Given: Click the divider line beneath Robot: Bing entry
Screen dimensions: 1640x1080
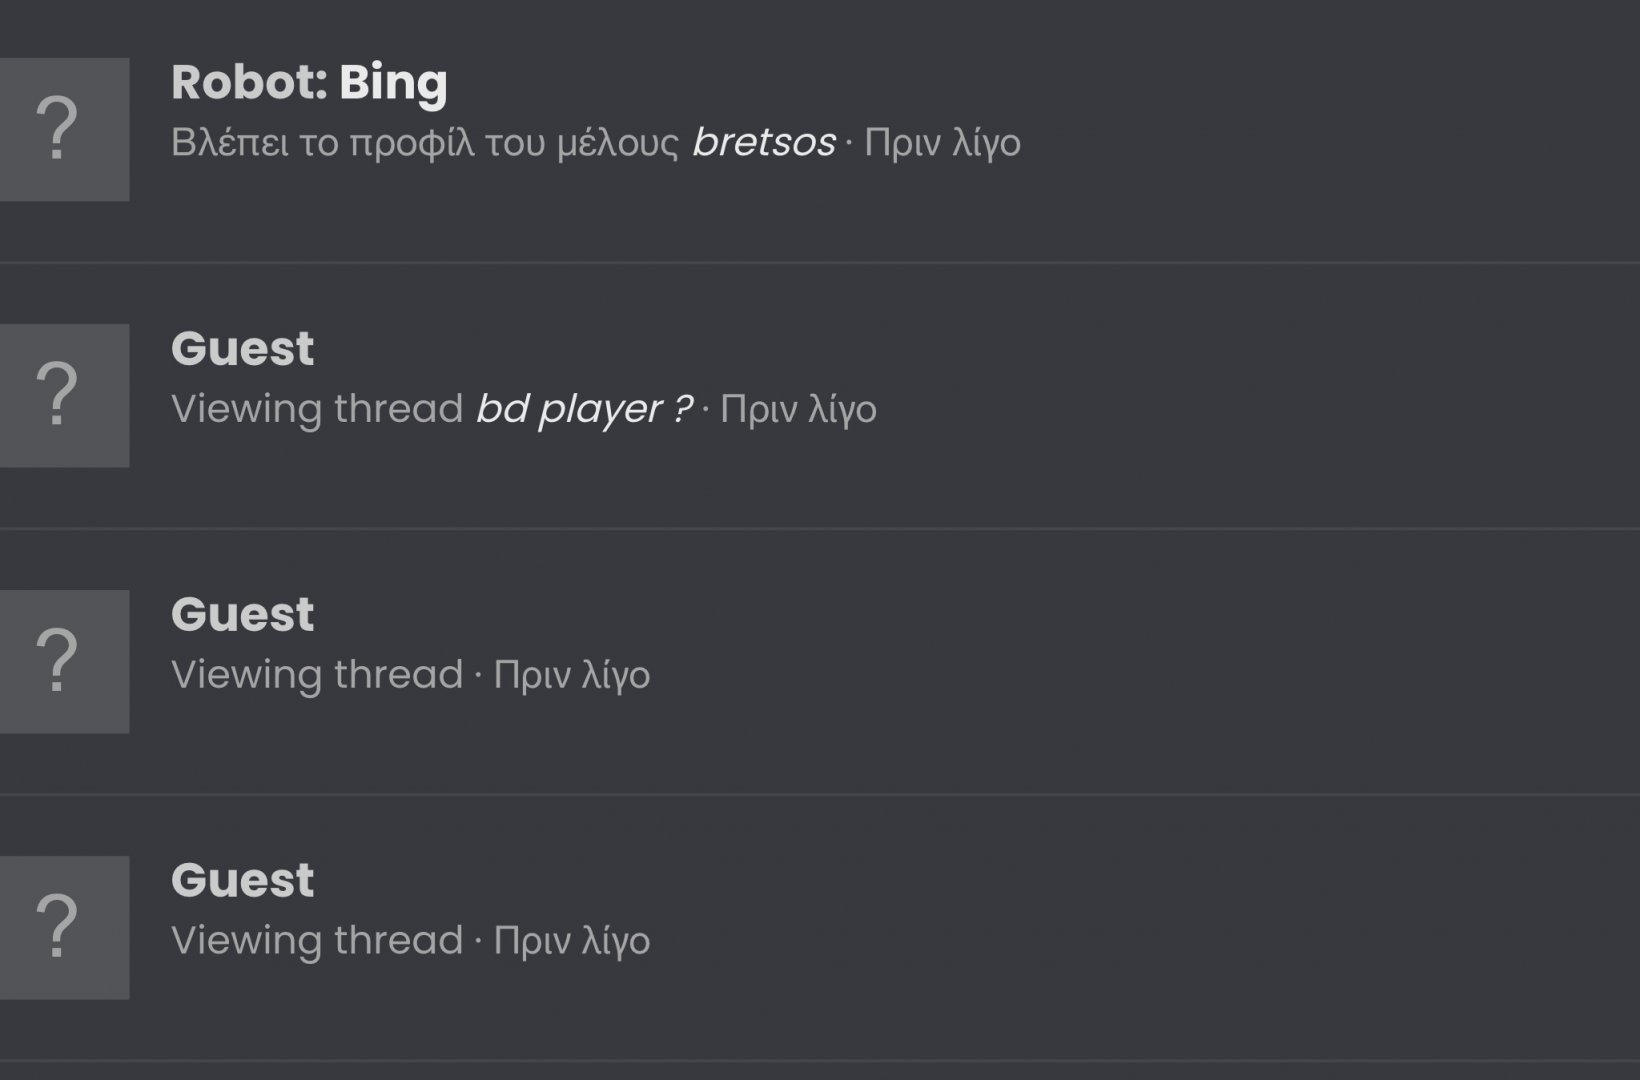Looking at the screenshot, I should (820, 263).
